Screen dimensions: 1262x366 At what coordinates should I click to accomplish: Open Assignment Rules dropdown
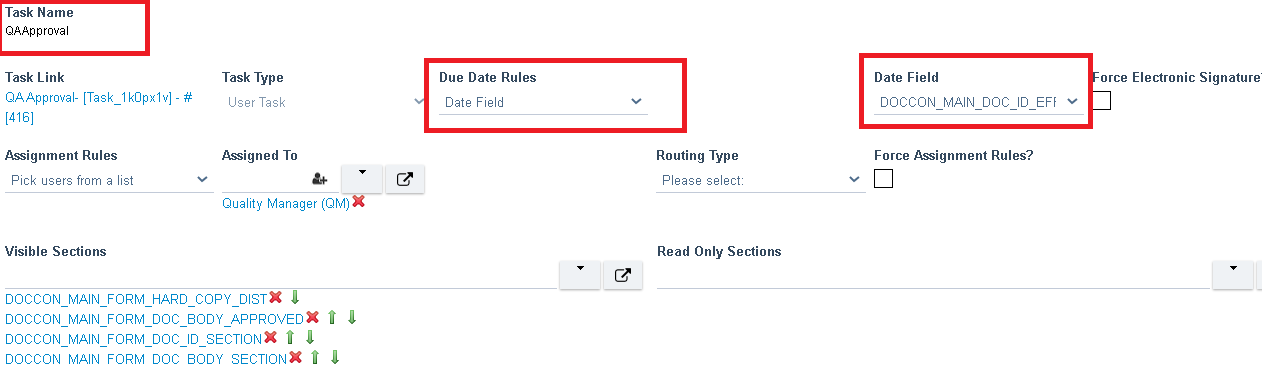coord(108,180)
